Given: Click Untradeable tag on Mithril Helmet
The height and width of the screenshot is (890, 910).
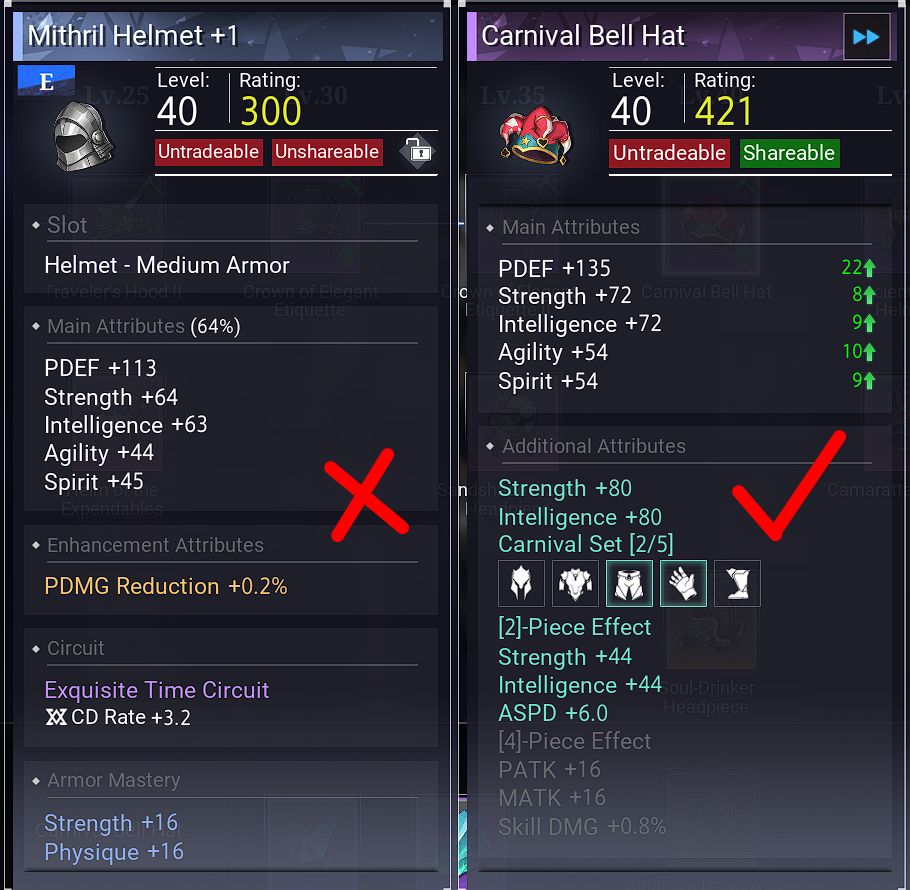Looking at the screenshot, I should click(208, 152).
